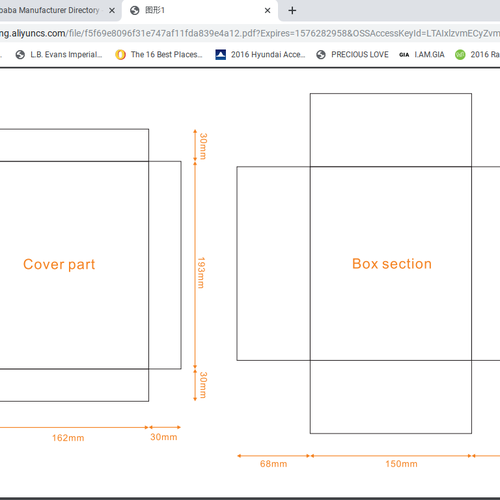Open the 2016 Hyundai Acce bookmark
Screen dimensions: 500x500
[260, 55]
